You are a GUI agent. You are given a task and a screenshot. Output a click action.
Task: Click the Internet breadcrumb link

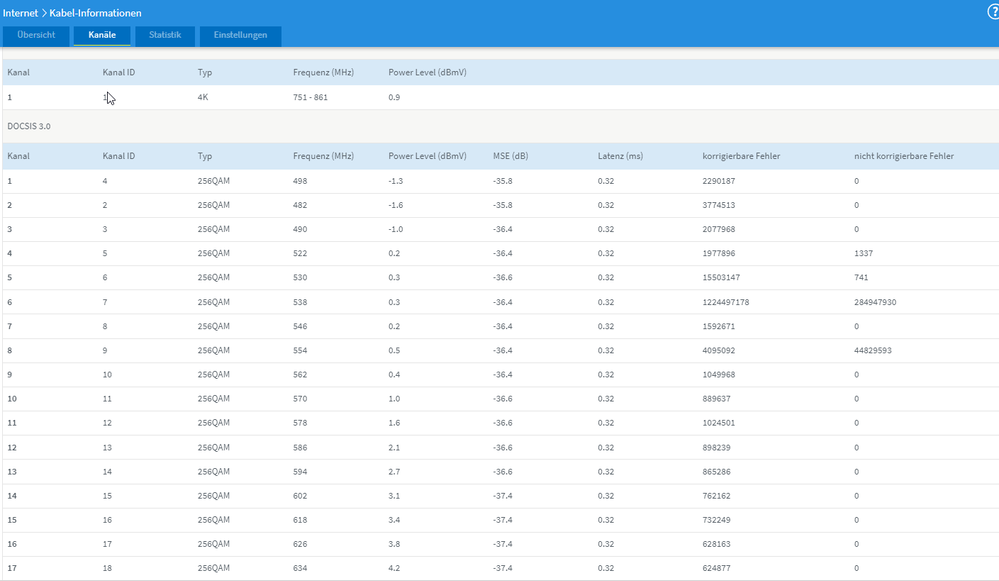20,13
